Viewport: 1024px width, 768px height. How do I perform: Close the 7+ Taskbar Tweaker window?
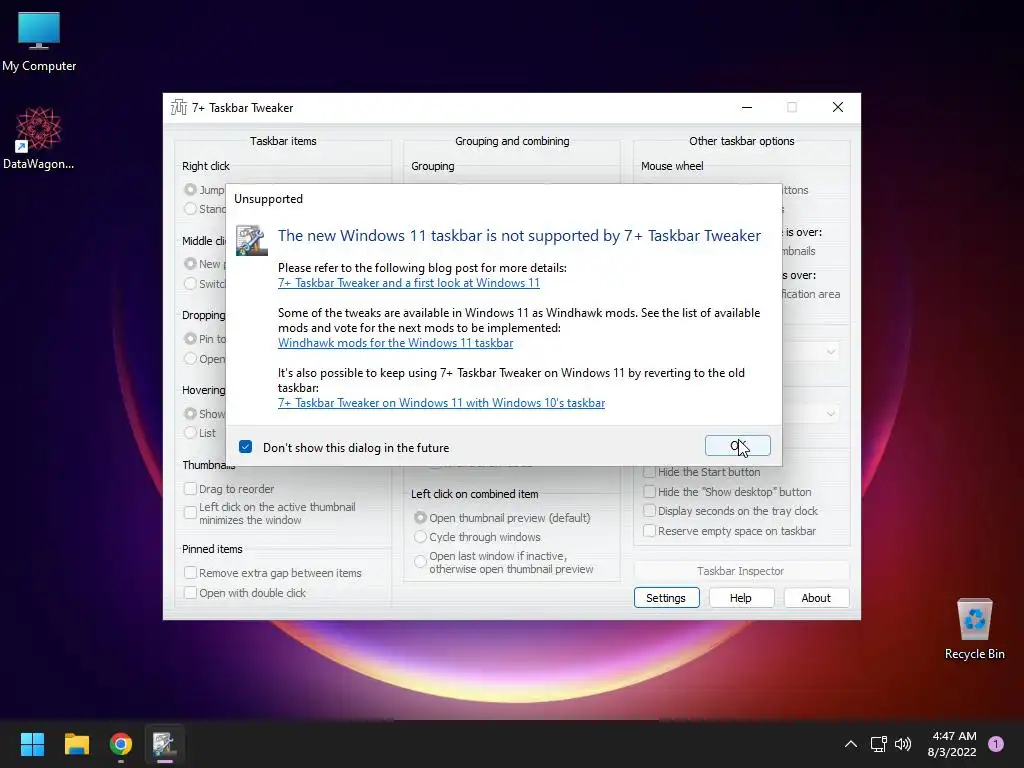click(838, 107)
